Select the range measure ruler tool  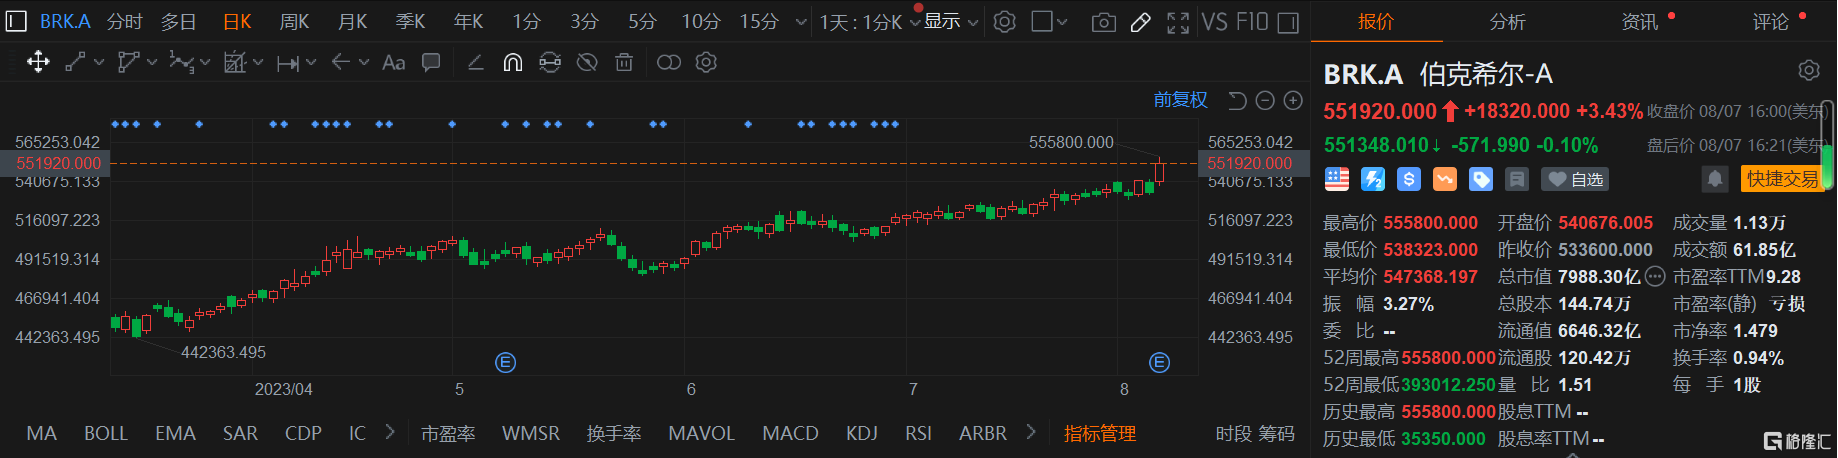(288, 63)
